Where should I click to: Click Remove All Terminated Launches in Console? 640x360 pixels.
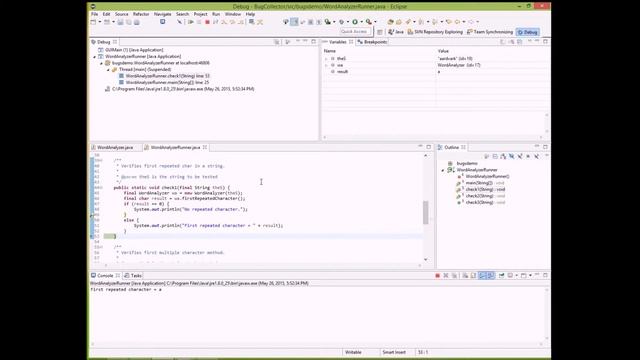click(x=454, y=276)
